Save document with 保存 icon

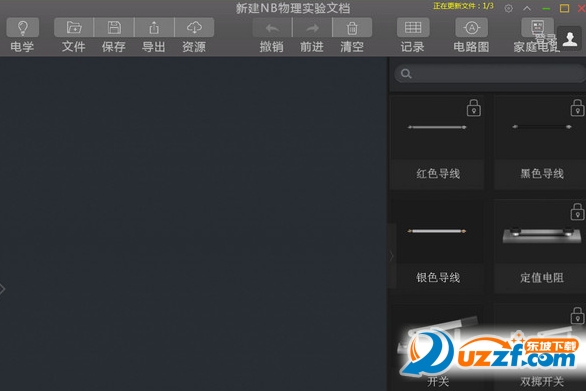pos(114,28)
